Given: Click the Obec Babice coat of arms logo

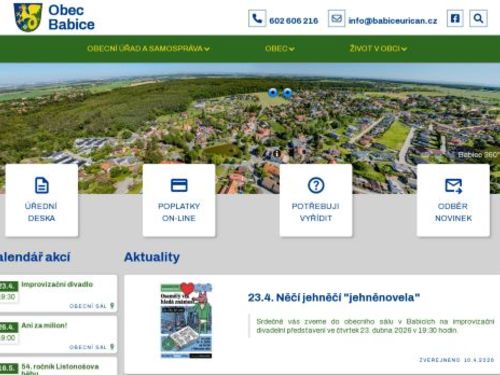Looking at the screenshot, I should 27,17.
